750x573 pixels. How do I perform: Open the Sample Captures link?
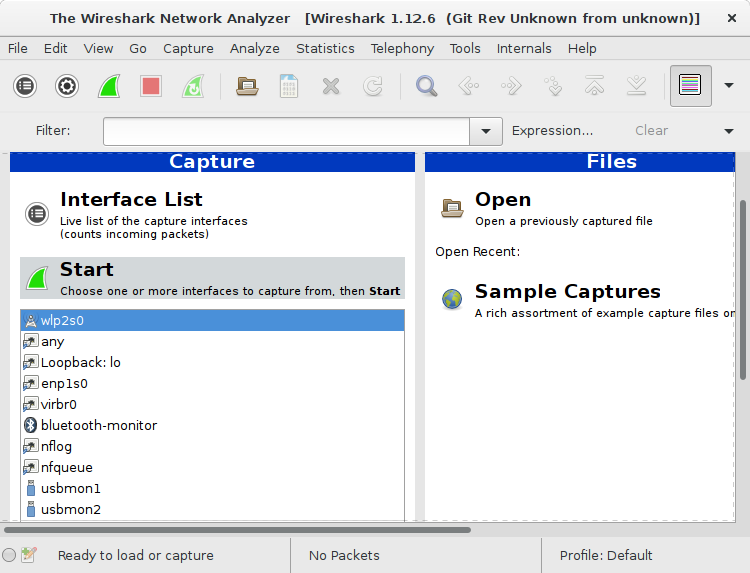(x=567, y=291)
